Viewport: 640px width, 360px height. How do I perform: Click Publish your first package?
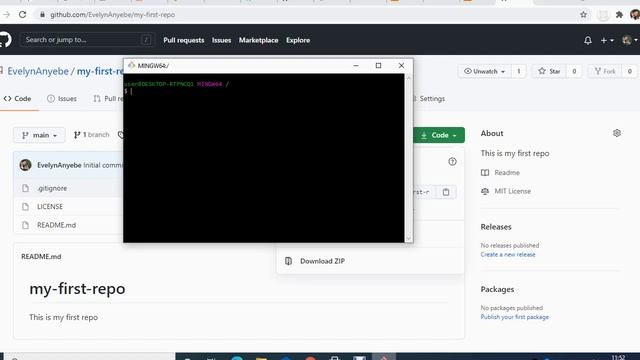pyautogui.click(x=515, y=317)
